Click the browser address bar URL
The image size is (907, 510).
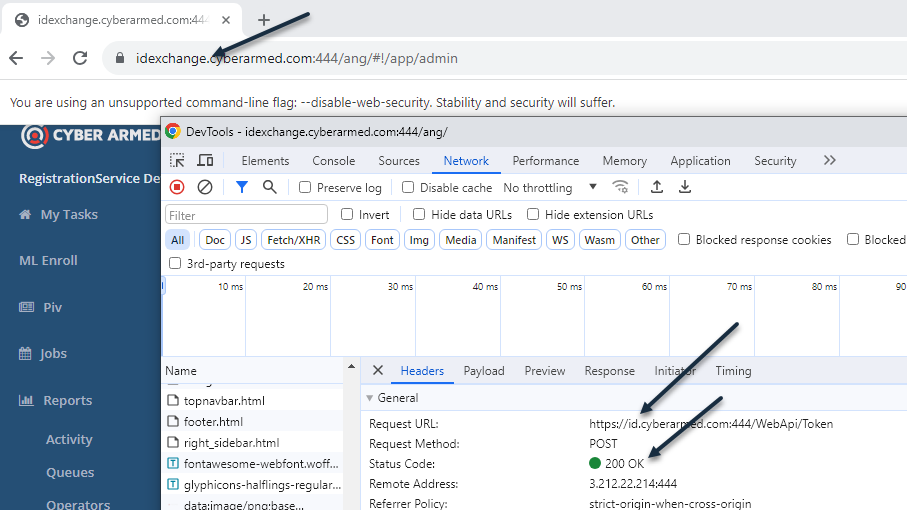tap(297, 58)
